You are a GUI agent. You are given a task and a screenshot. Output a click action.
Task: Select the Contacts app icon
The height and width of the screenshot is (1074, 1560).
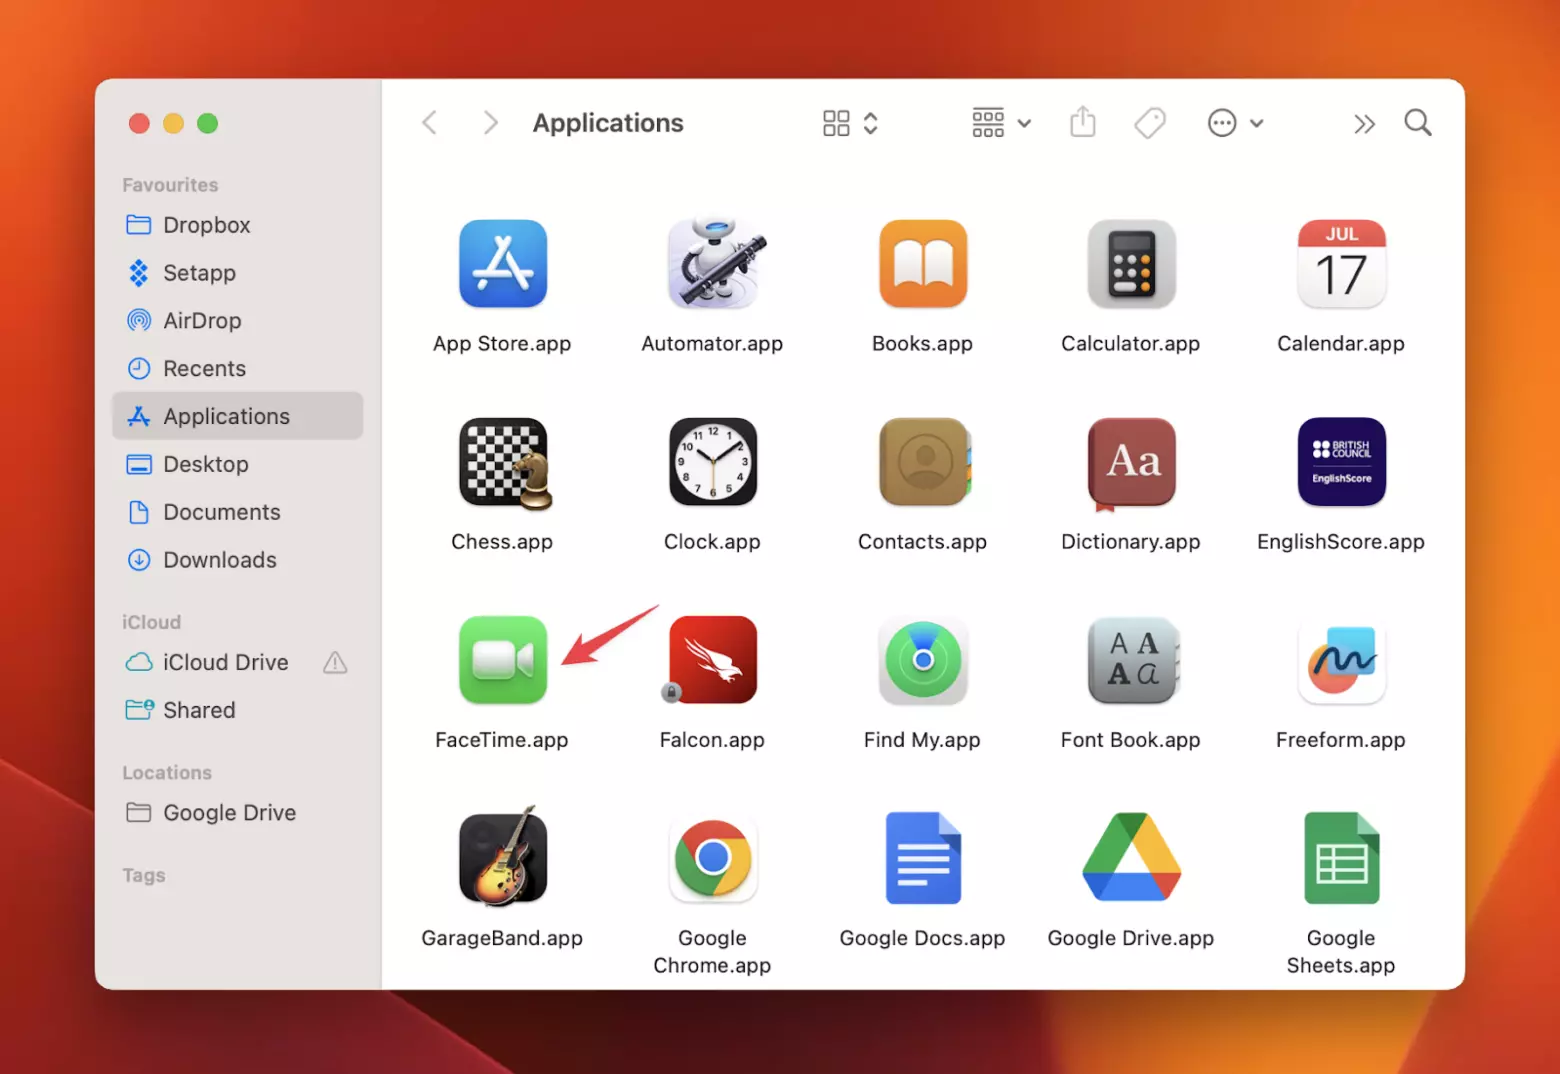(924, 462)
